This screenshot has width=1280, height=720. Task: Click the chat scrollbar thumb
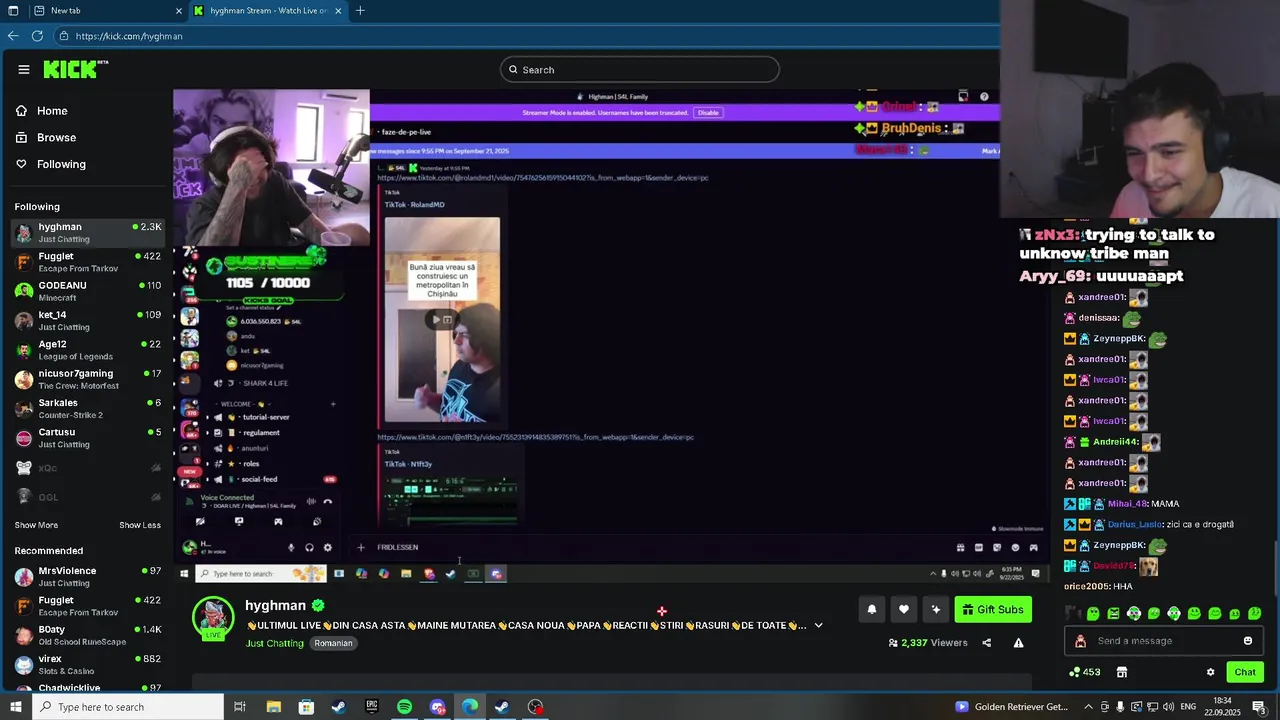pos(1275,567)
